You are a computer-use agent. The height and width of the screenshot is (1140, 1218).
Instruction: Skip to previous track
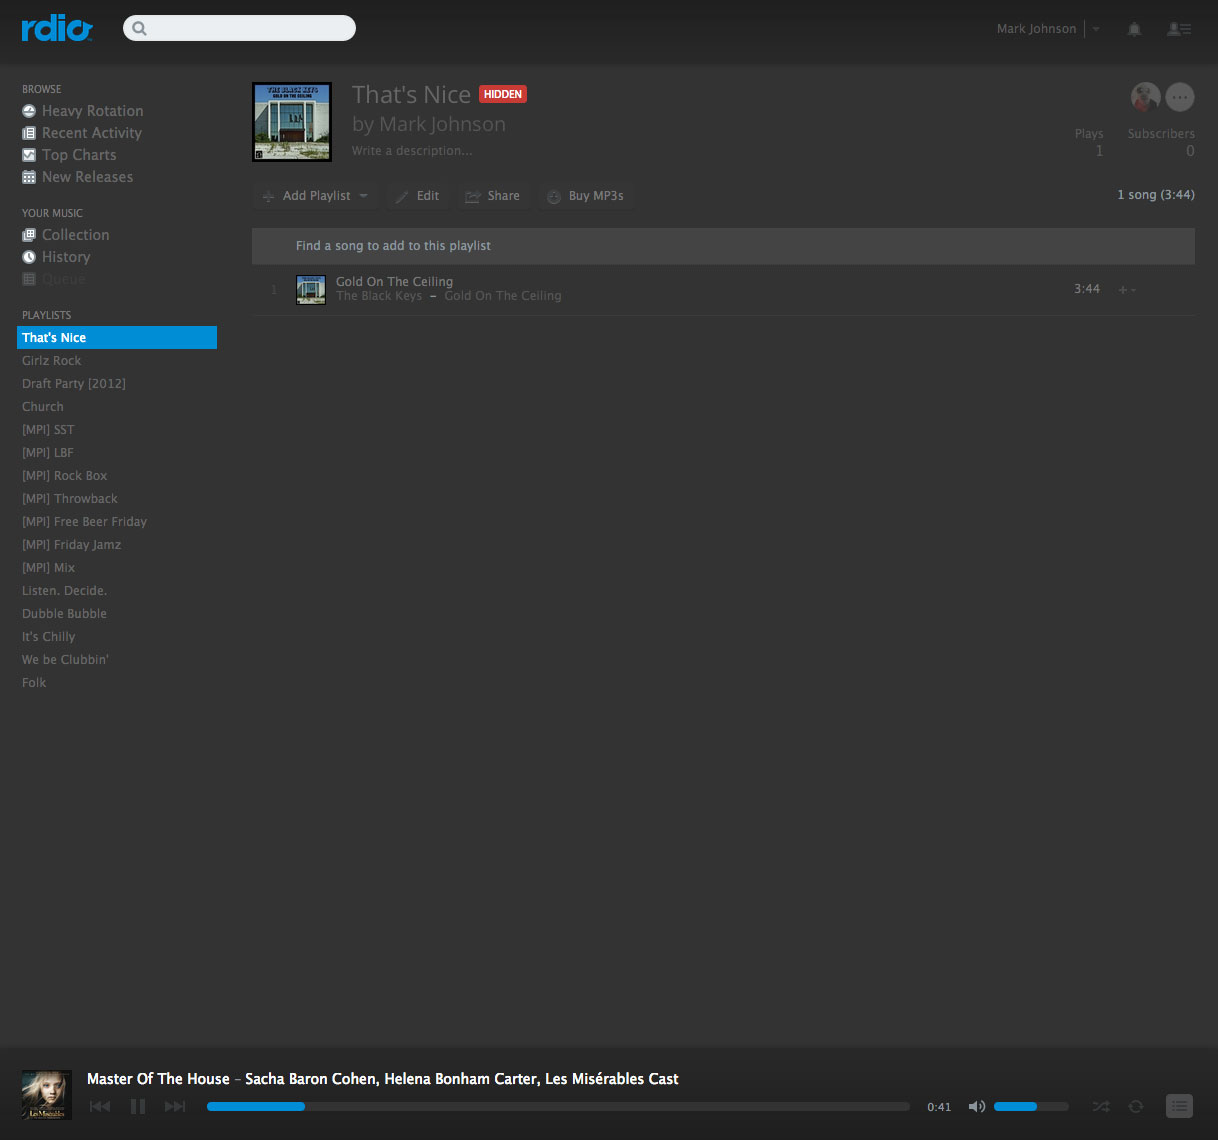100,1106
